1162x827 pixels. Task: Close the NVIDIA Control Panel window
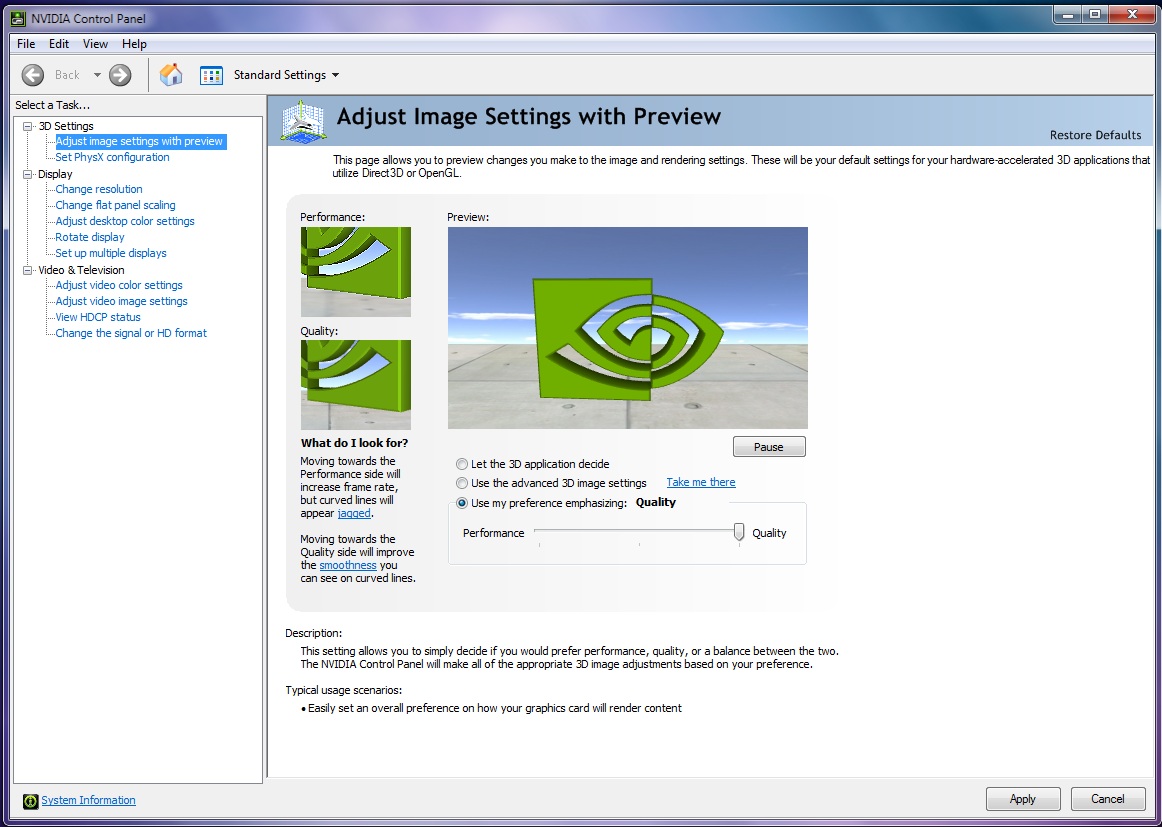tap(1132, 14)
